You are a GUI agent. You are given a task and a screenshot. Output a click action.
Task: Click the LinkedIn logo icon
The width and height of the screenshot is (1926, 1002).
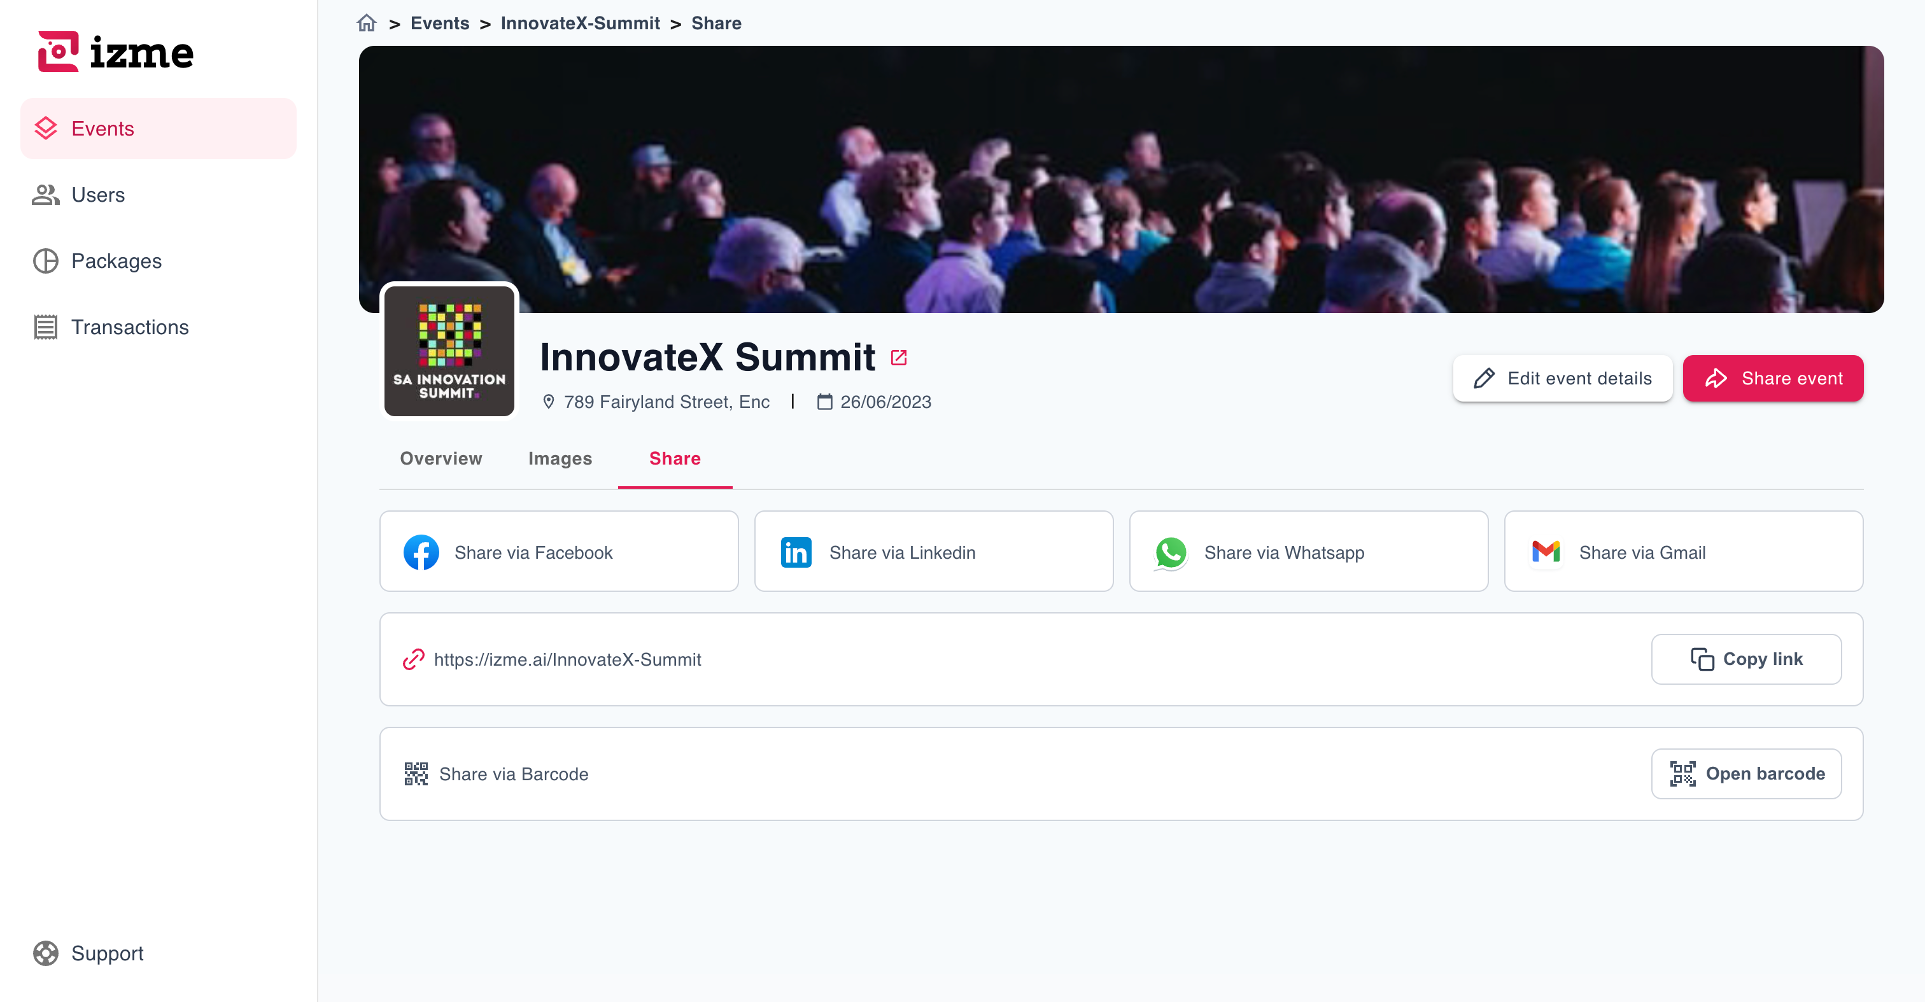tap(796, 552)
